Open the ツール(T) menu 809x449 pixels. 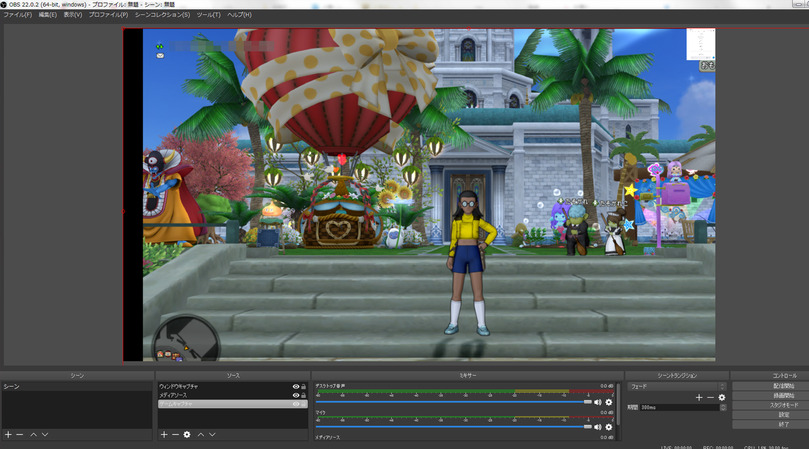(x=208, y=15)
